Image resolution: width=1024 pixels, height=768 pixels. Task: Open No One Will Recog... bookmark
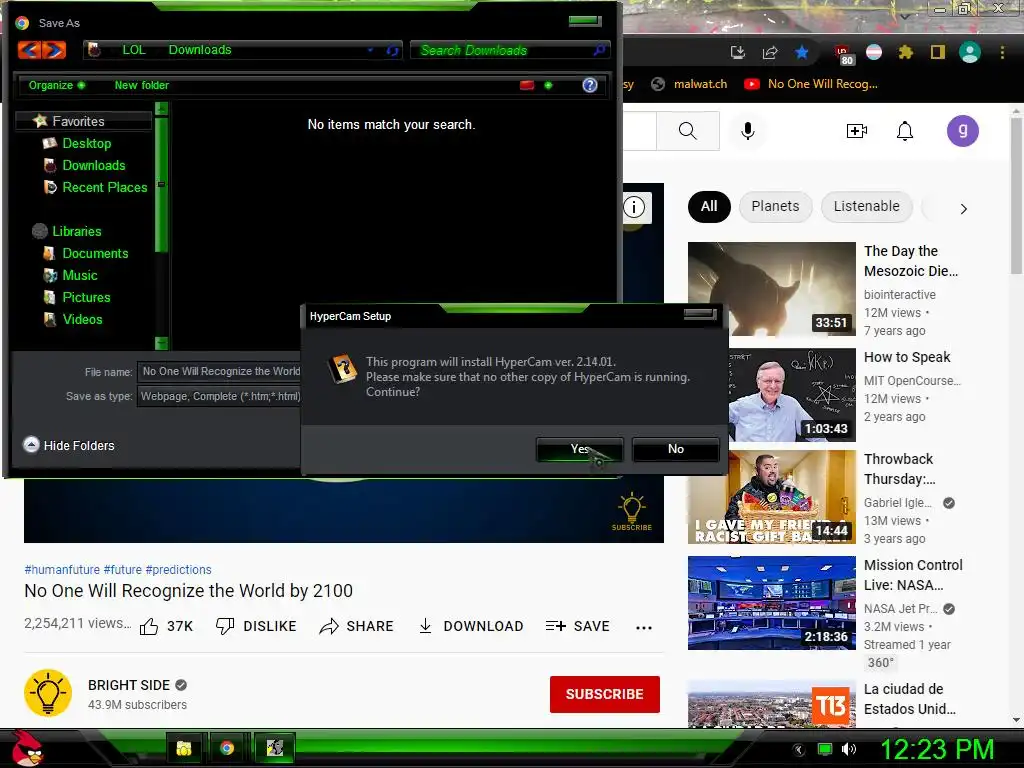pyautogui.click(x=811, y=84)
